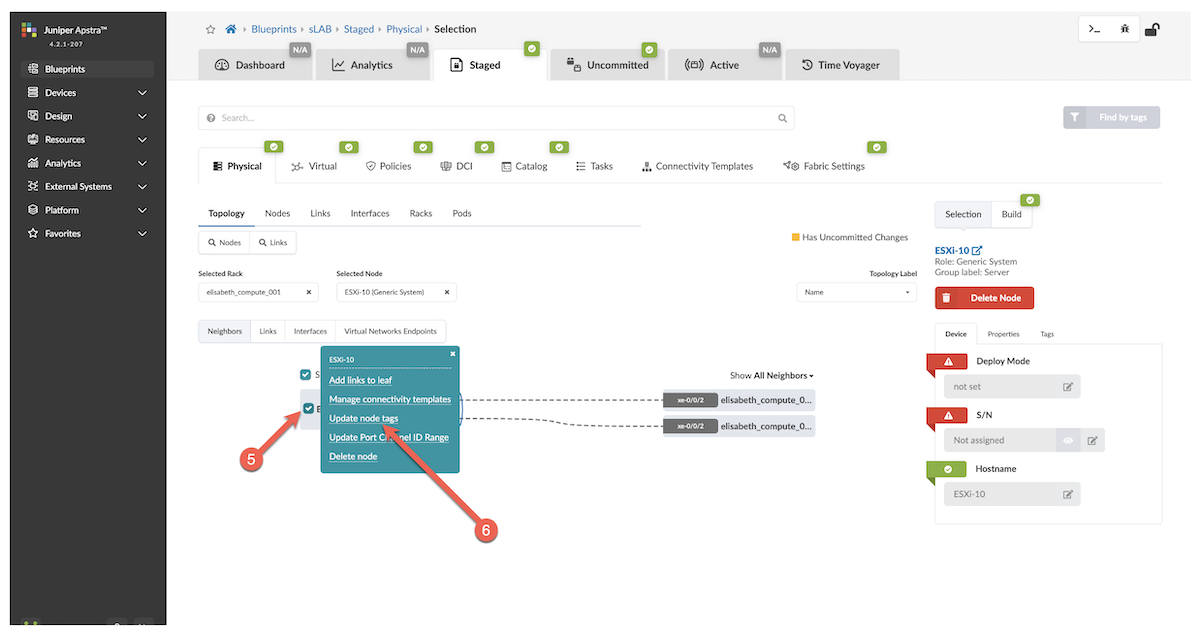Open ESXi-10 external link icon

click(x=977, y=250)
